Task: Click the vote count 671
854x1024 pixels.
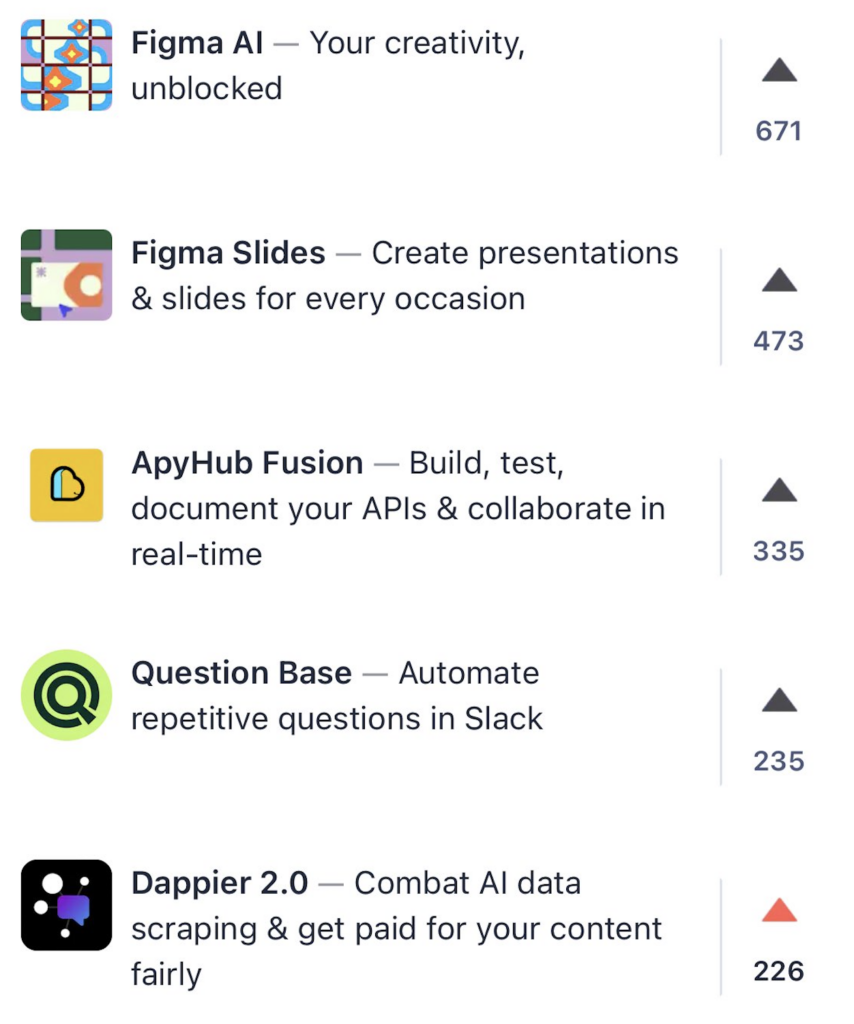Action: click(779, 130)
